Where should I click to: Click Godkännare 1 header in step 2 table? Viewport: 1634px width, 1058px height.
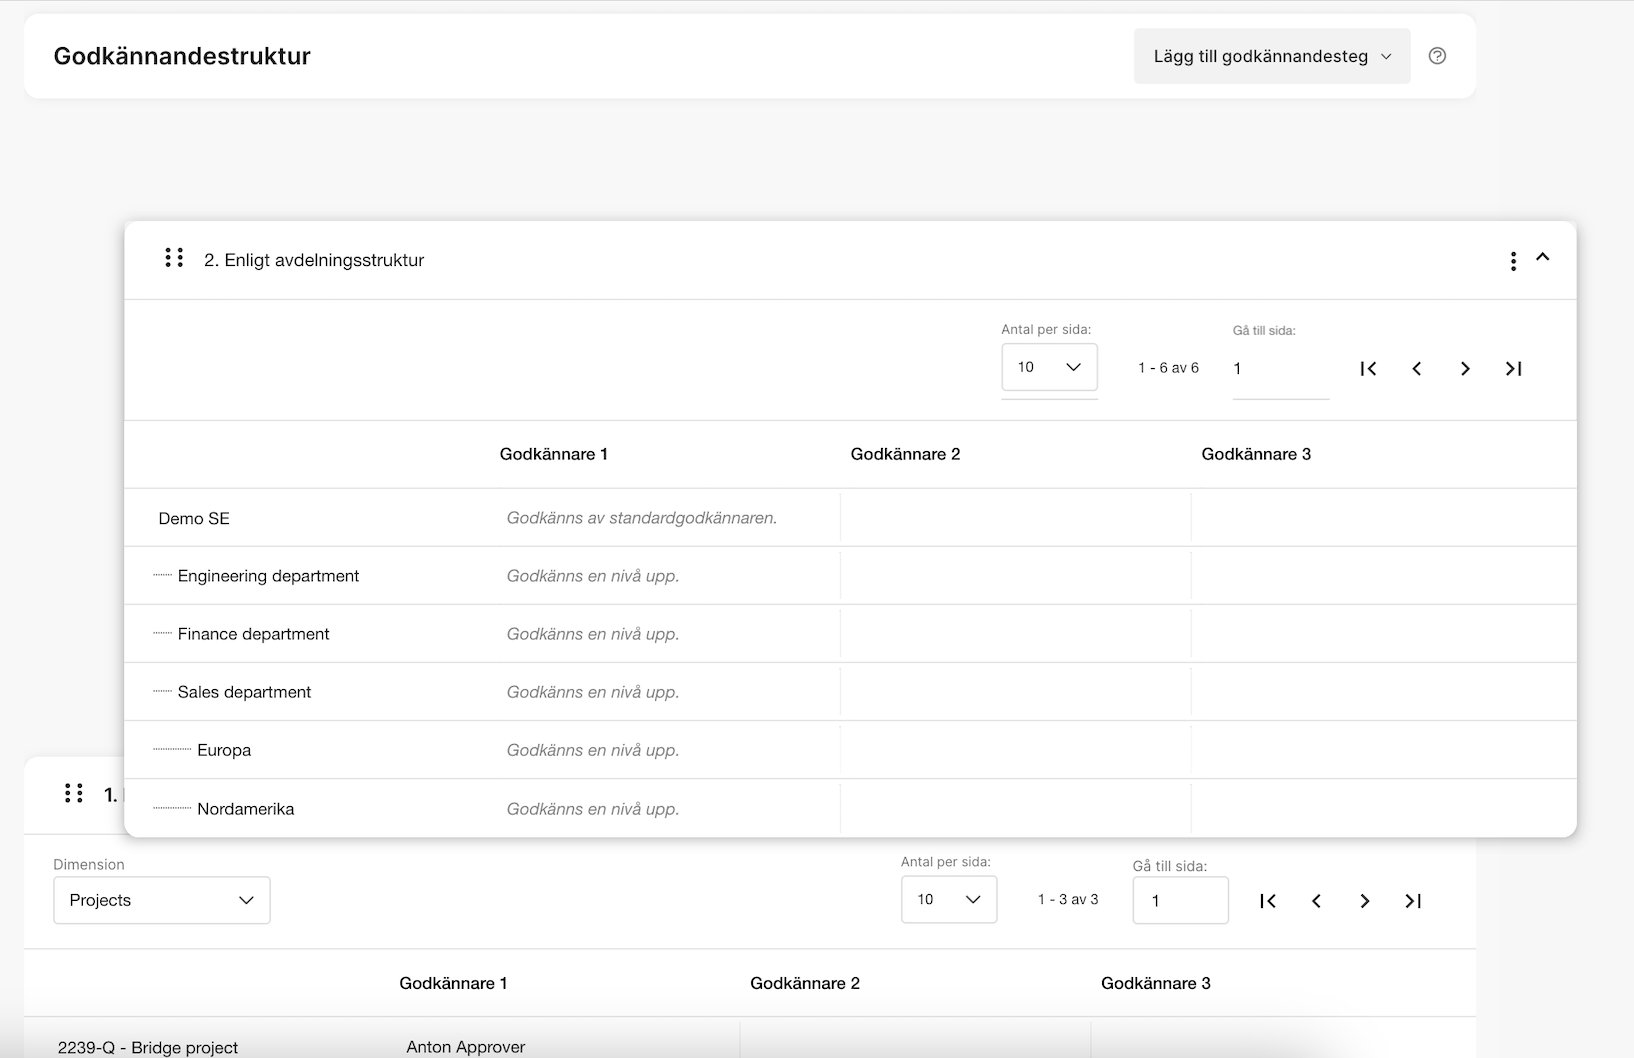[554, 454]
